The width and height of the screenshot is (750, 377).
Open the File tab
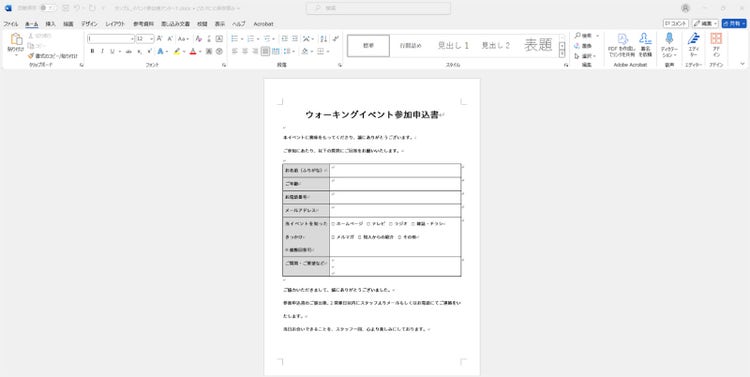11,24
